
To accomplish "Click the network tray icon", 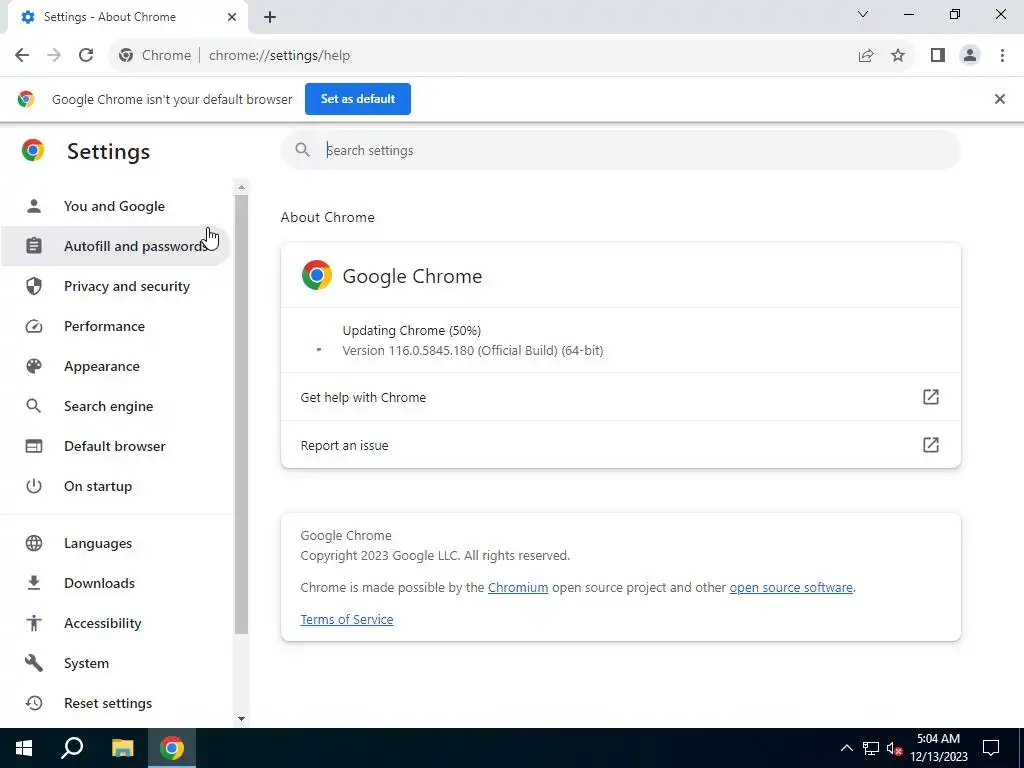I will click(x=871, y=748).
